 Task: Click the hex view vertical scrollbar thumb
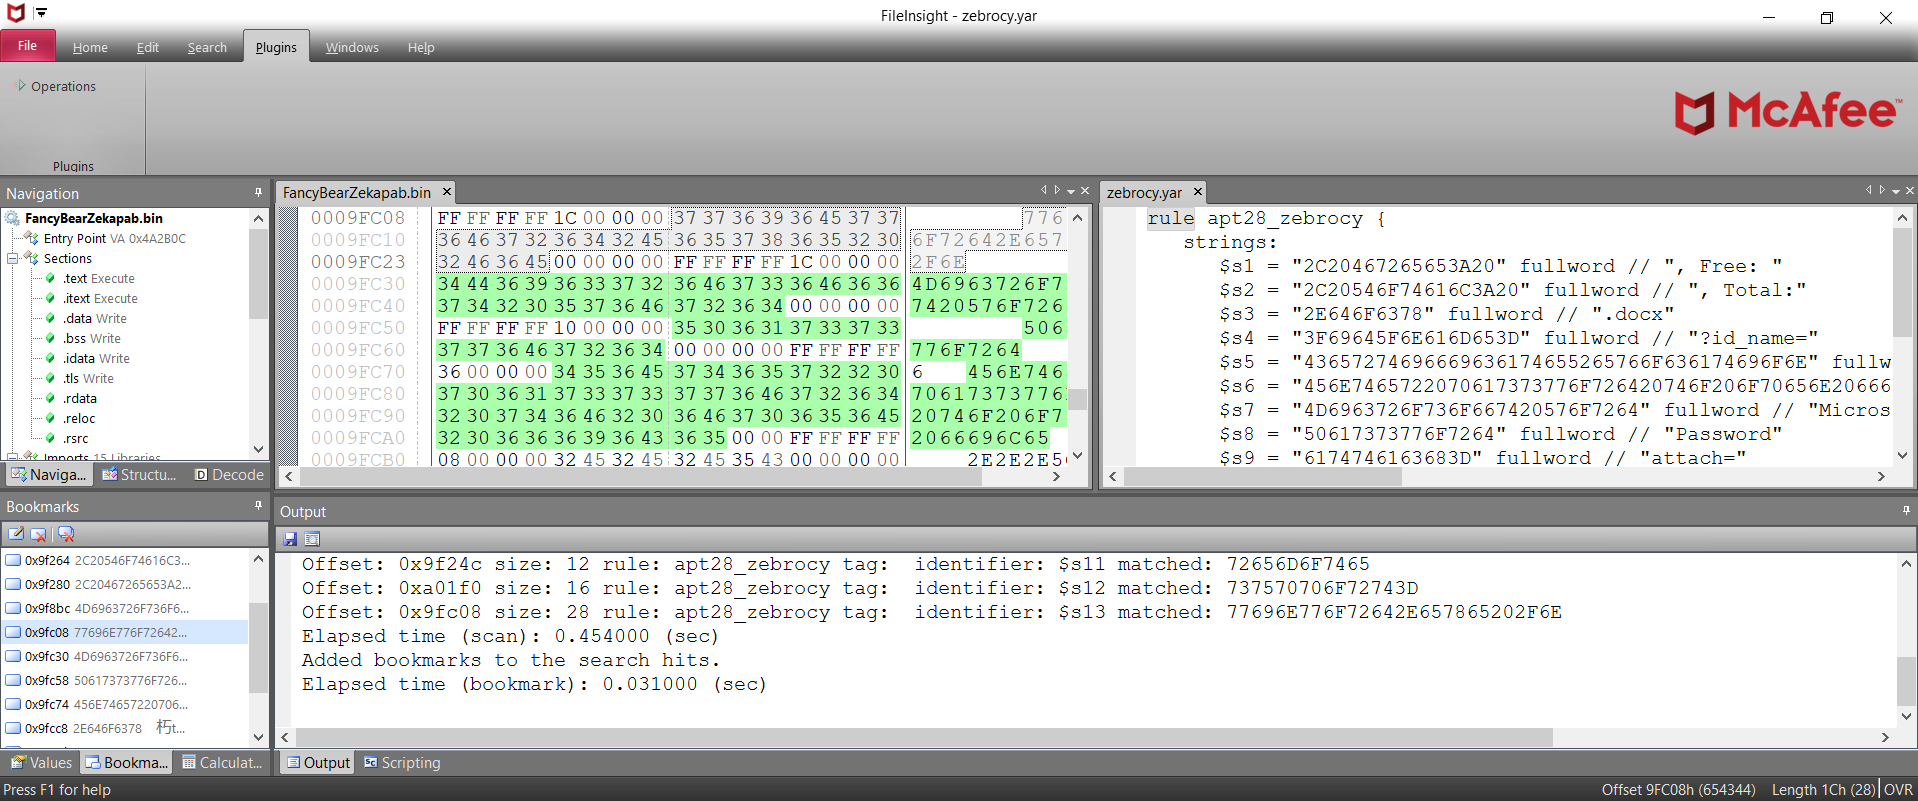tap(1077, 399)
